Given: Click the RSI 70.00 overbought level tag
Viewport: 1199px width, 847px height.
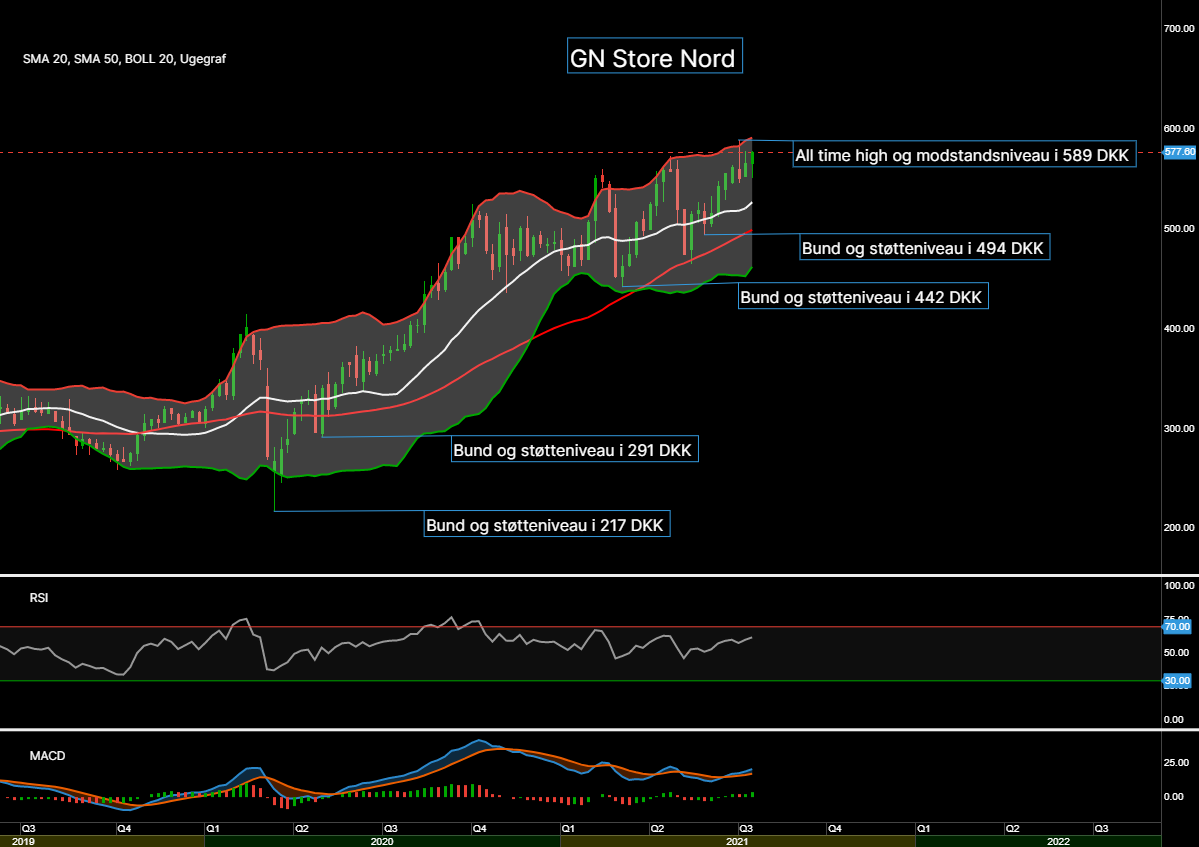Looking at the screenshot, I should point(1177,627).
